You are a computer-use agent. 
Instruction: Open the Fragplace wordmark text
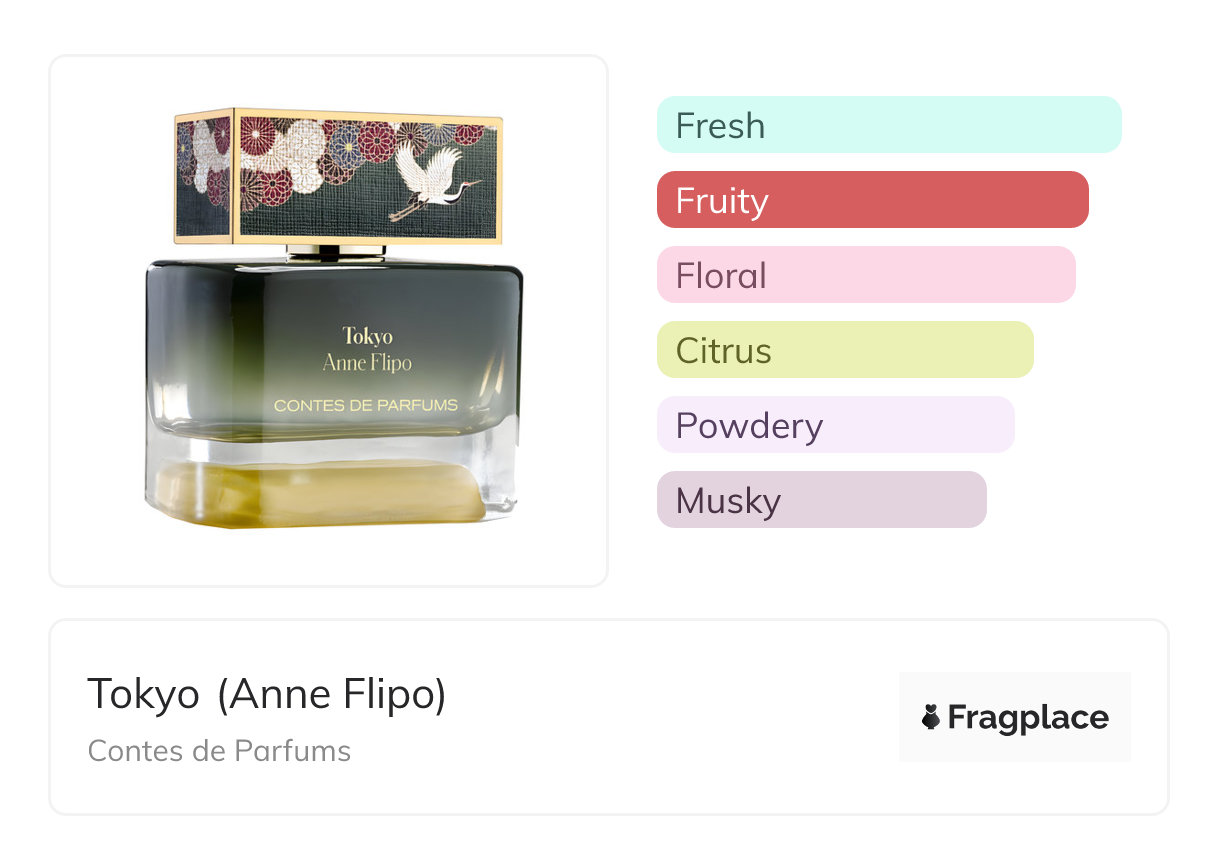(1027, 718)
